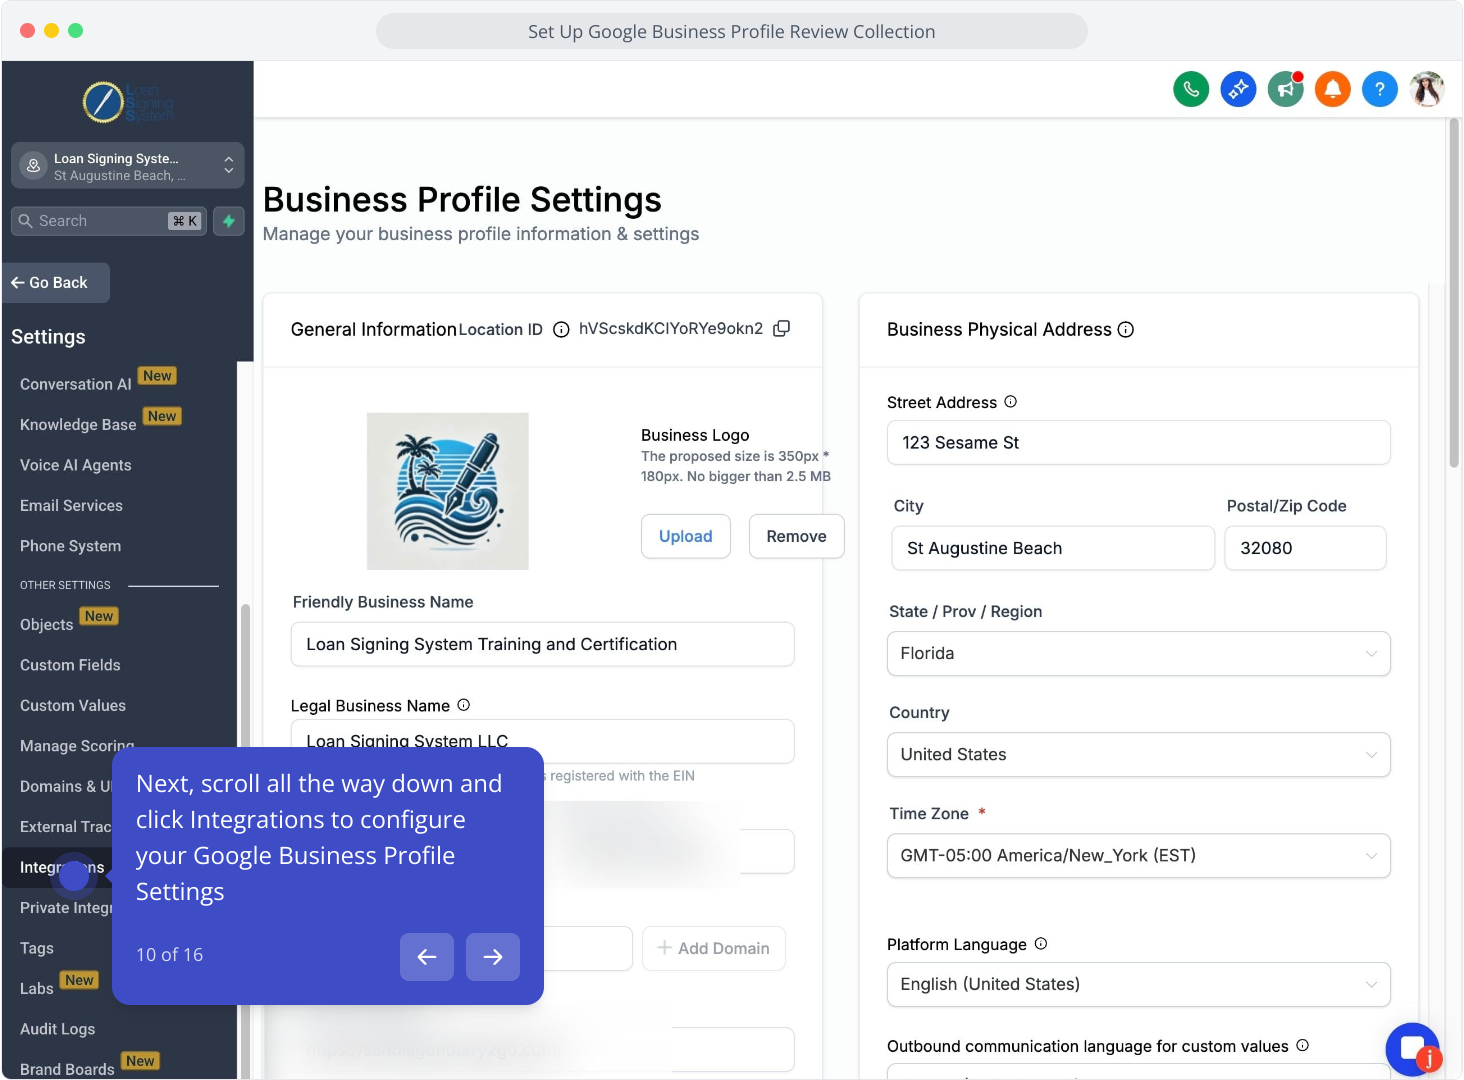This screenshot has width=1464, height=1080.
Task: Open the orange notifications bell
Action: [x=1333, y=89]
